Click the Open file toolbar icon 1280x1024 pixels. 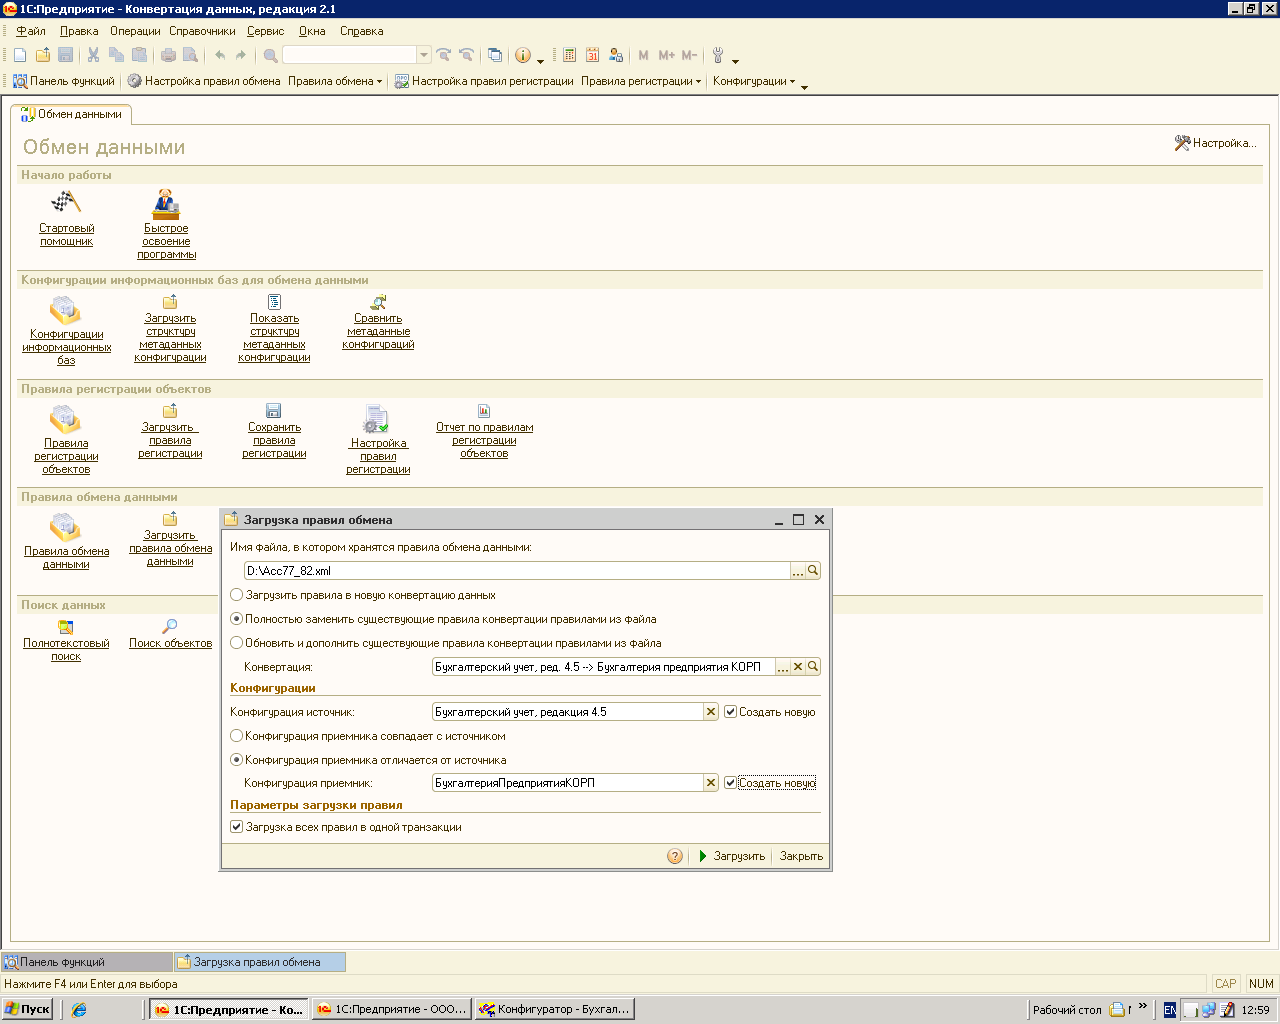pos(43,55)
